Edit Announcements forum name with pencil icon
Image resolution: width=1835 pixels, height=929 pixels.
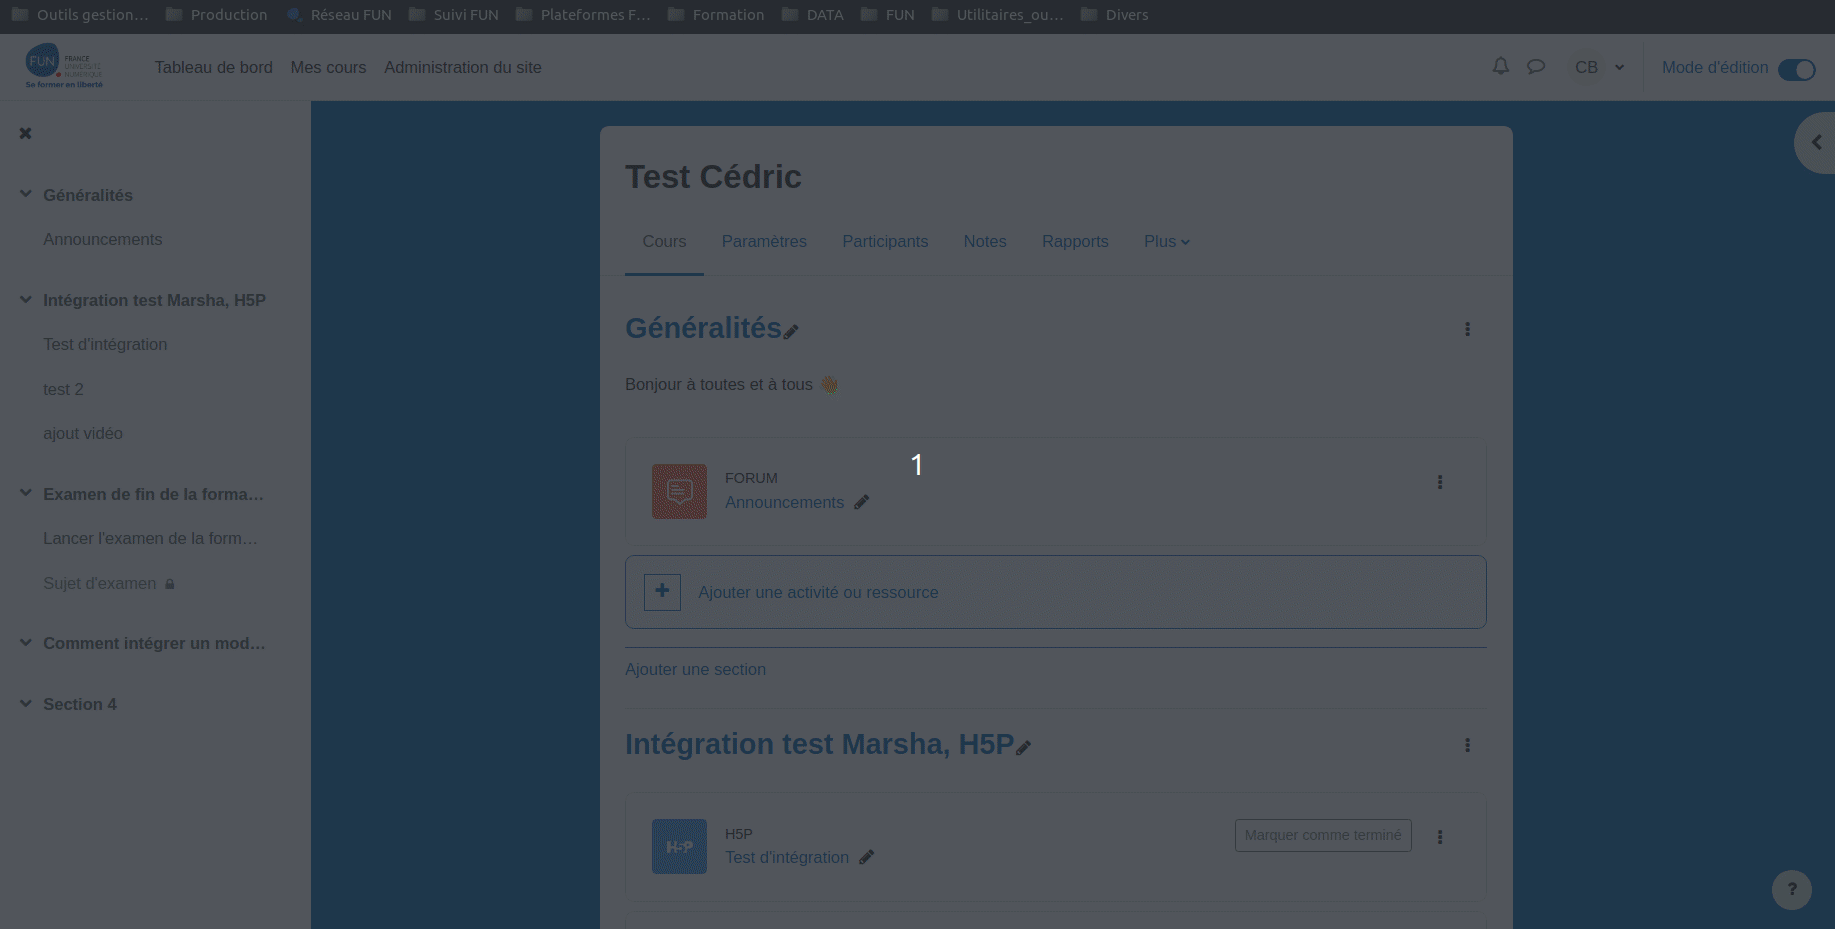pos(861,503)
